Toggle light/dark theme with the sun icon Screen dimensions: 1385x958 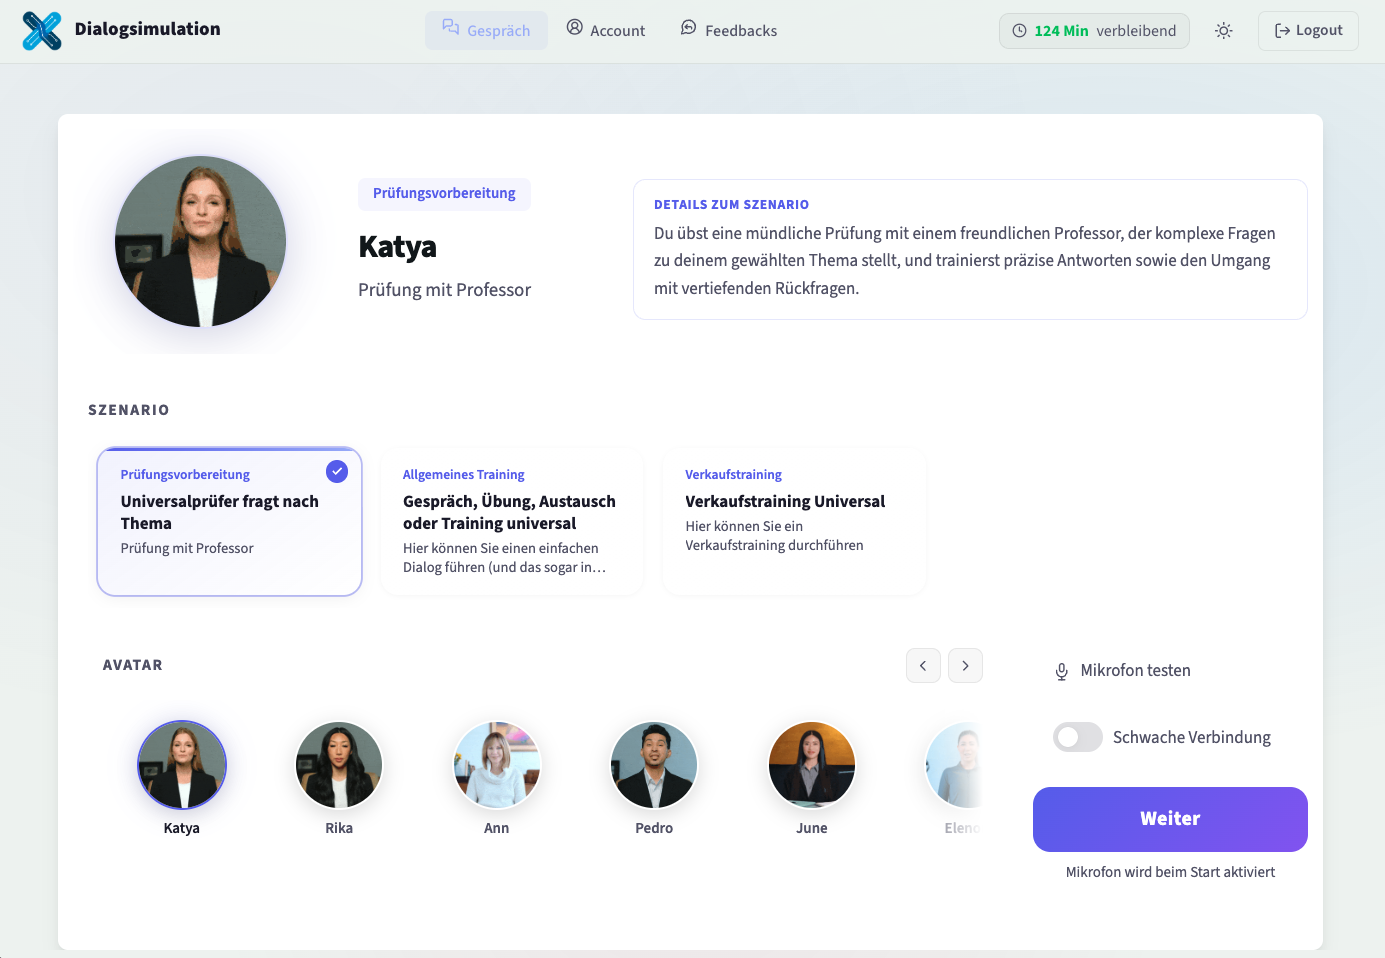click(x=1224, y=31)
